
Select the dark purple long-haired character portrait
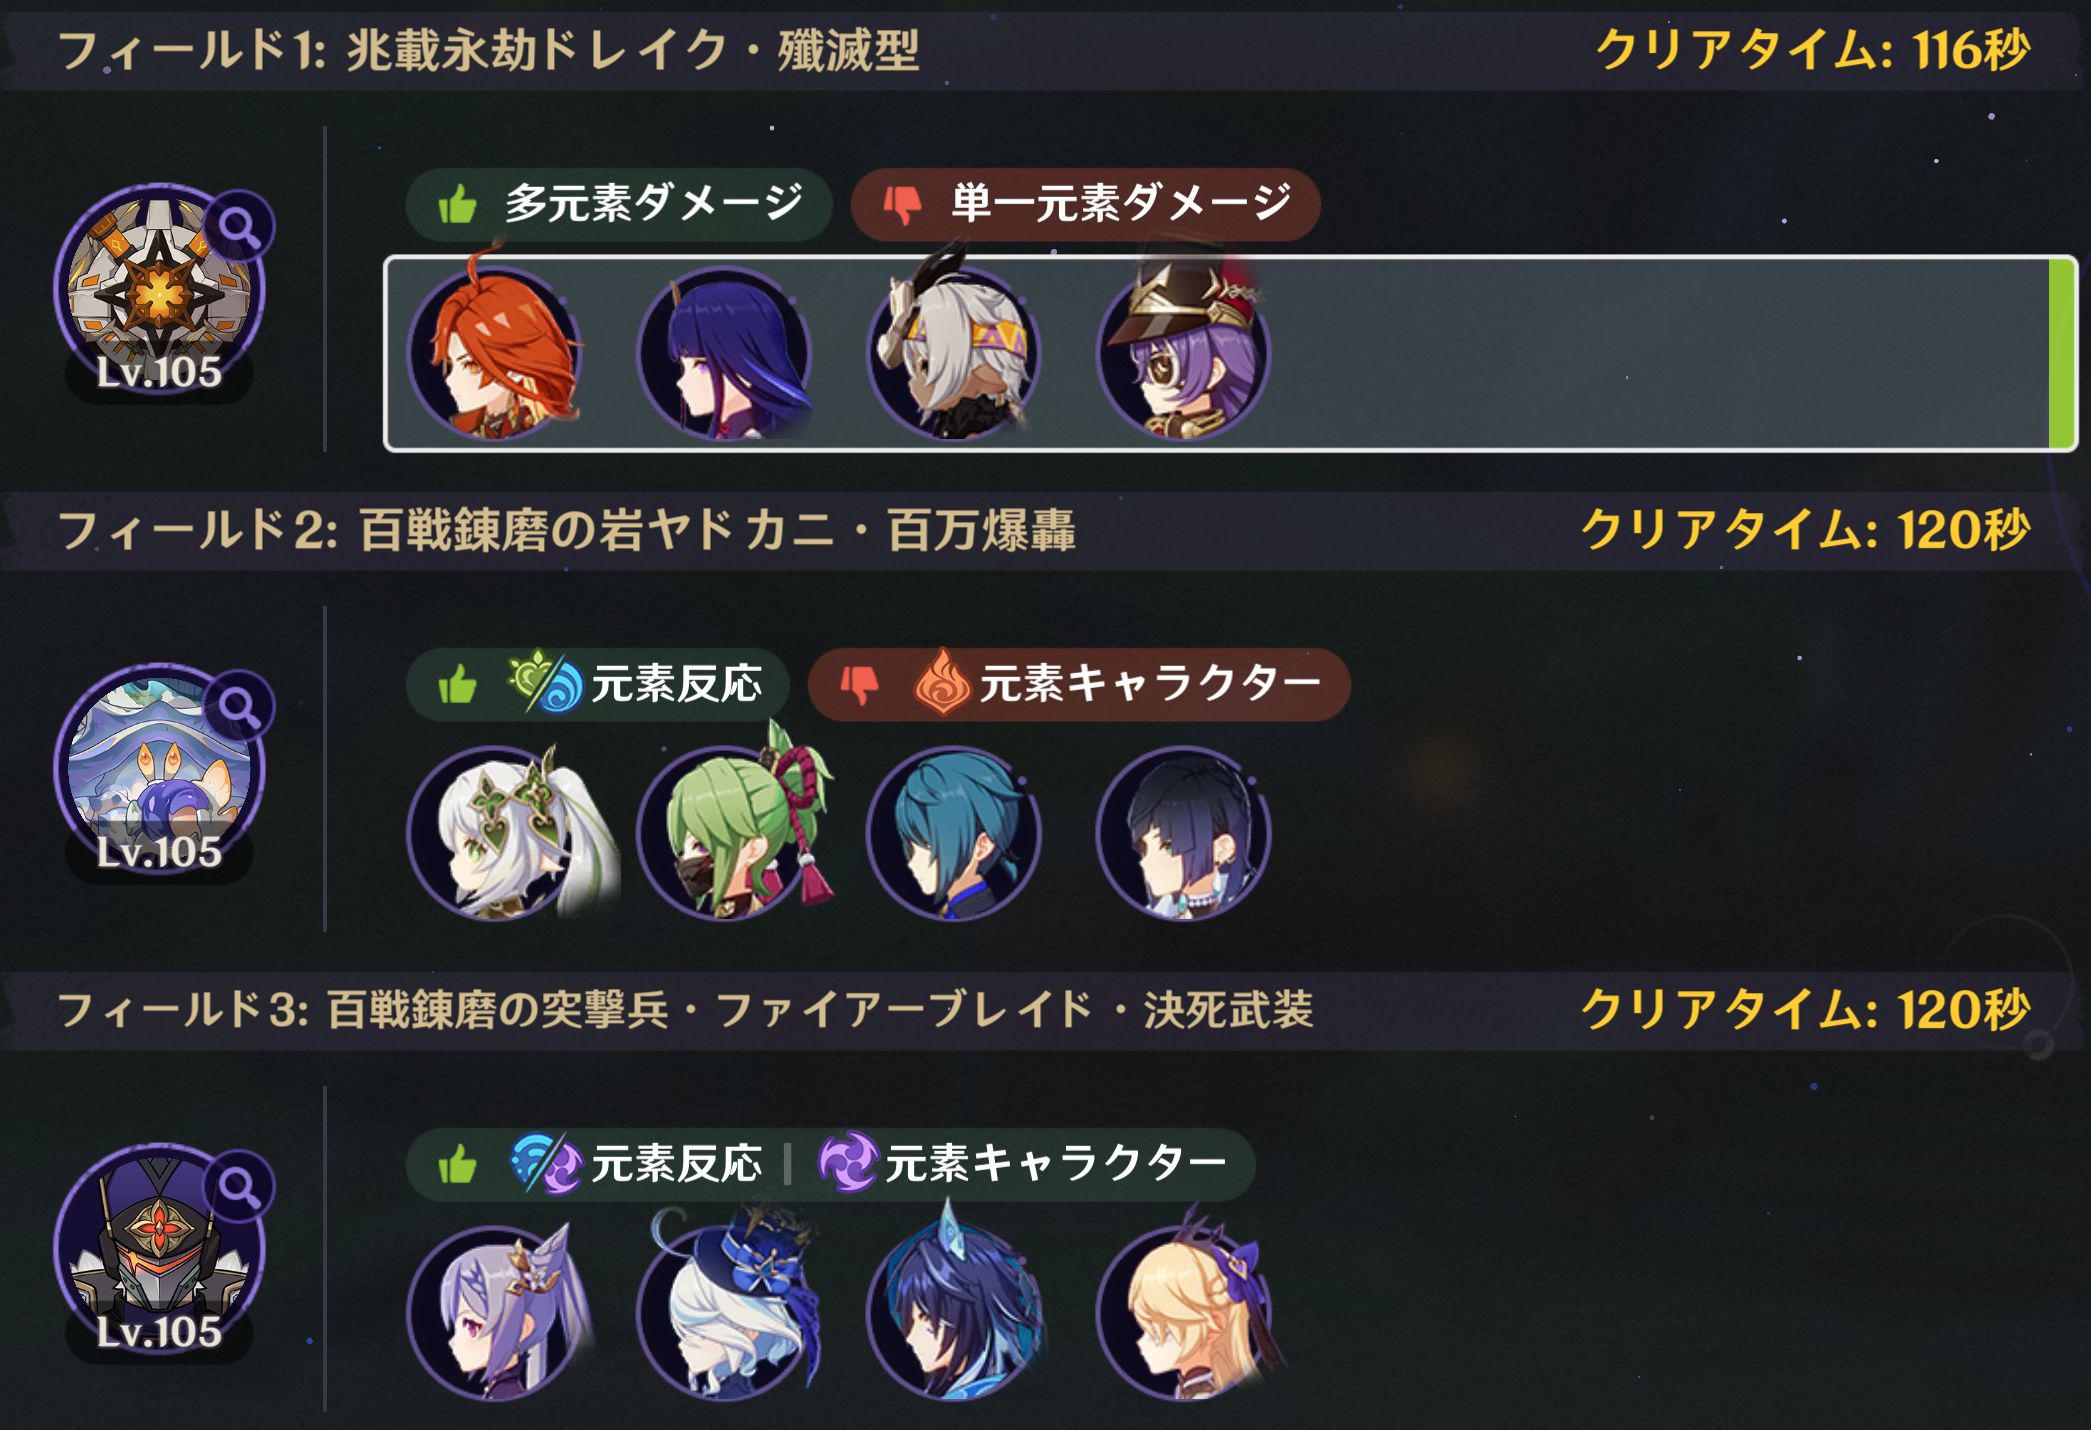726,353
